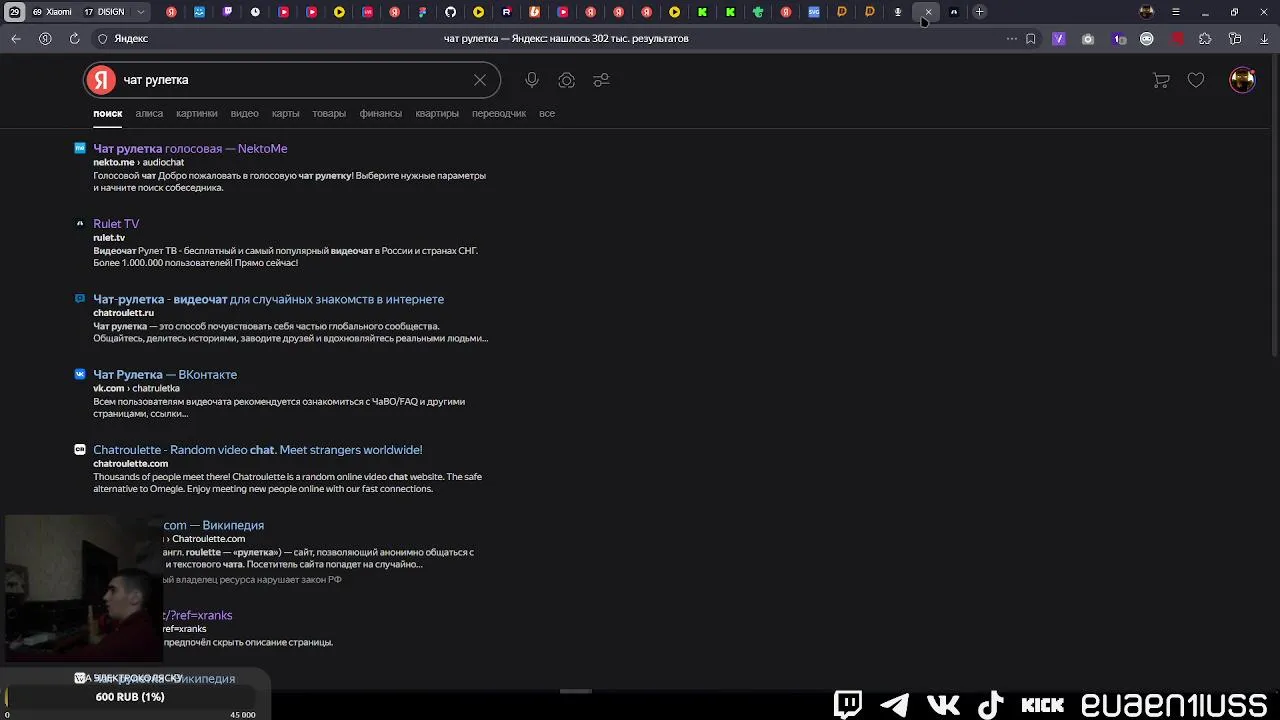Open a new tab with plus button
The image size is (1280, 720).
pyautogui.click(x=980, y=12)
